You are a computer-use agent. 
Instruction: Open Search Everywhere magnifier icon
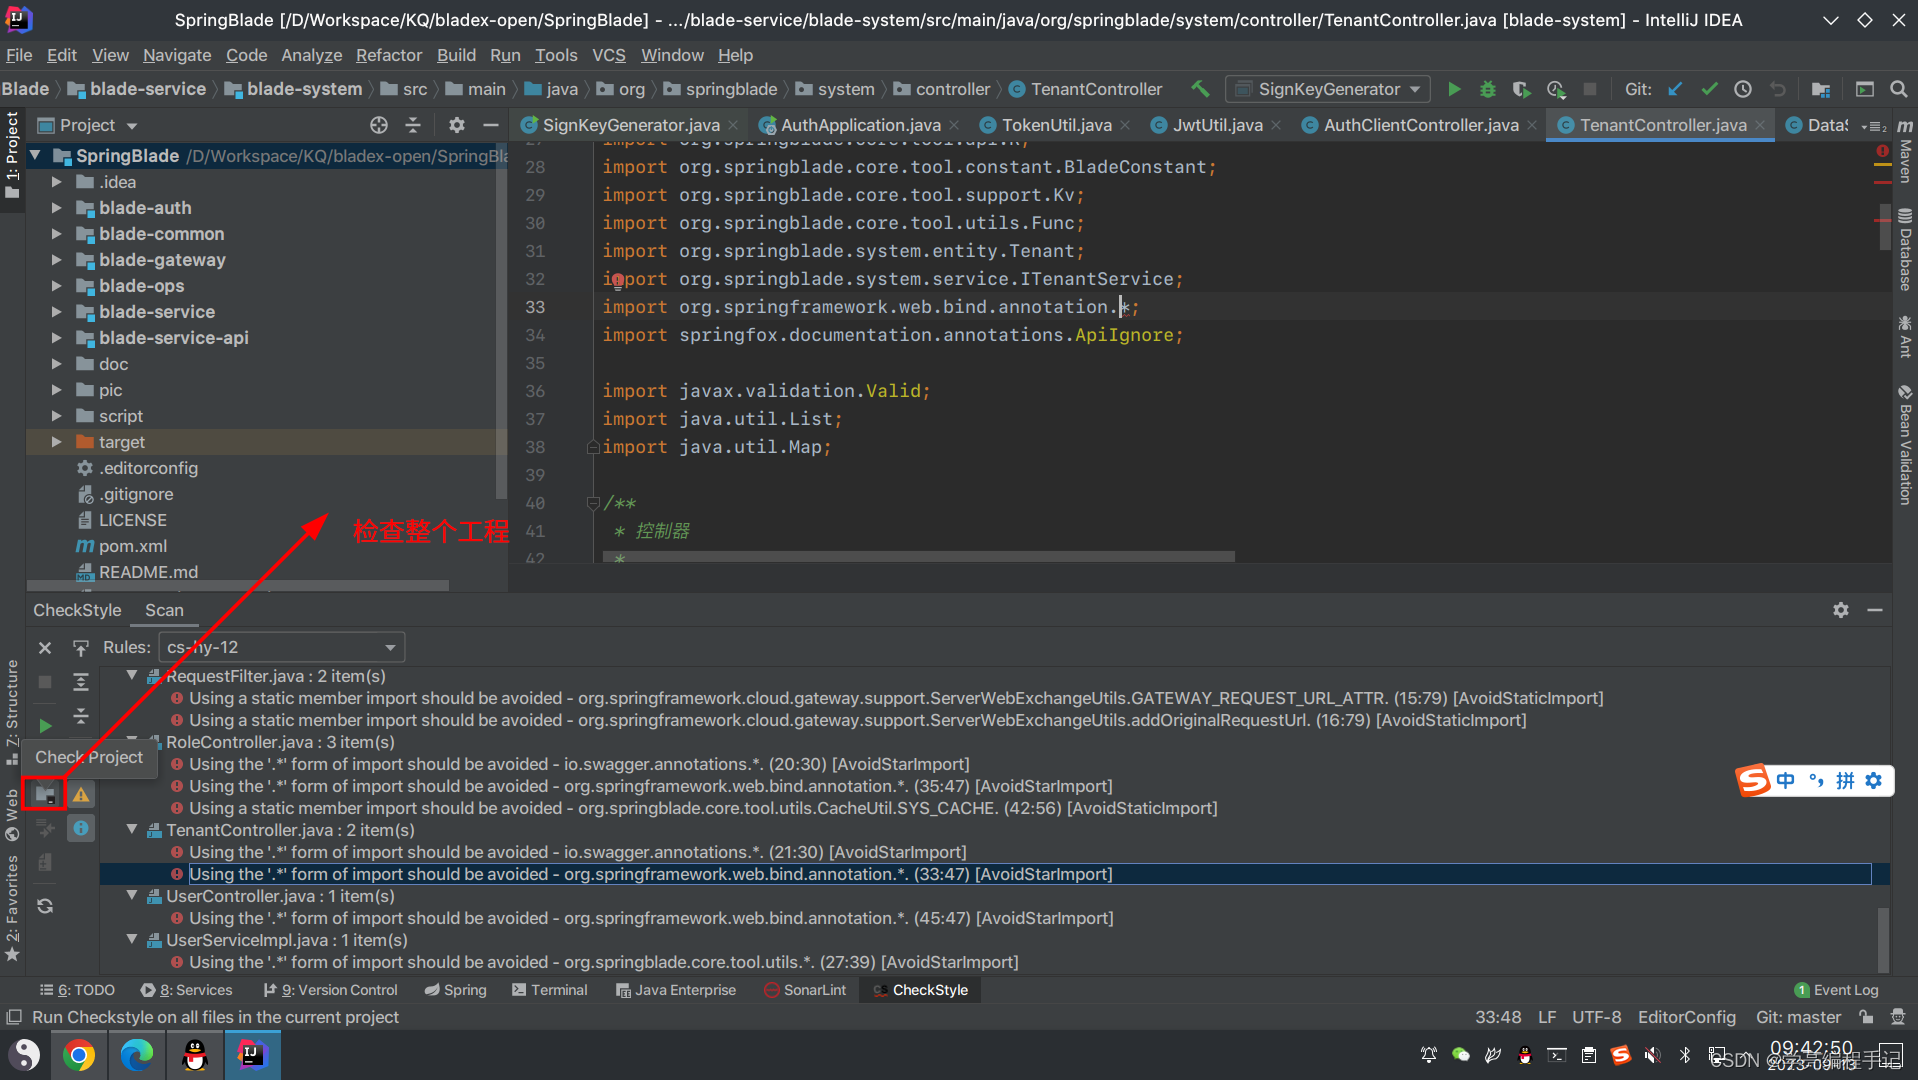1898,89
